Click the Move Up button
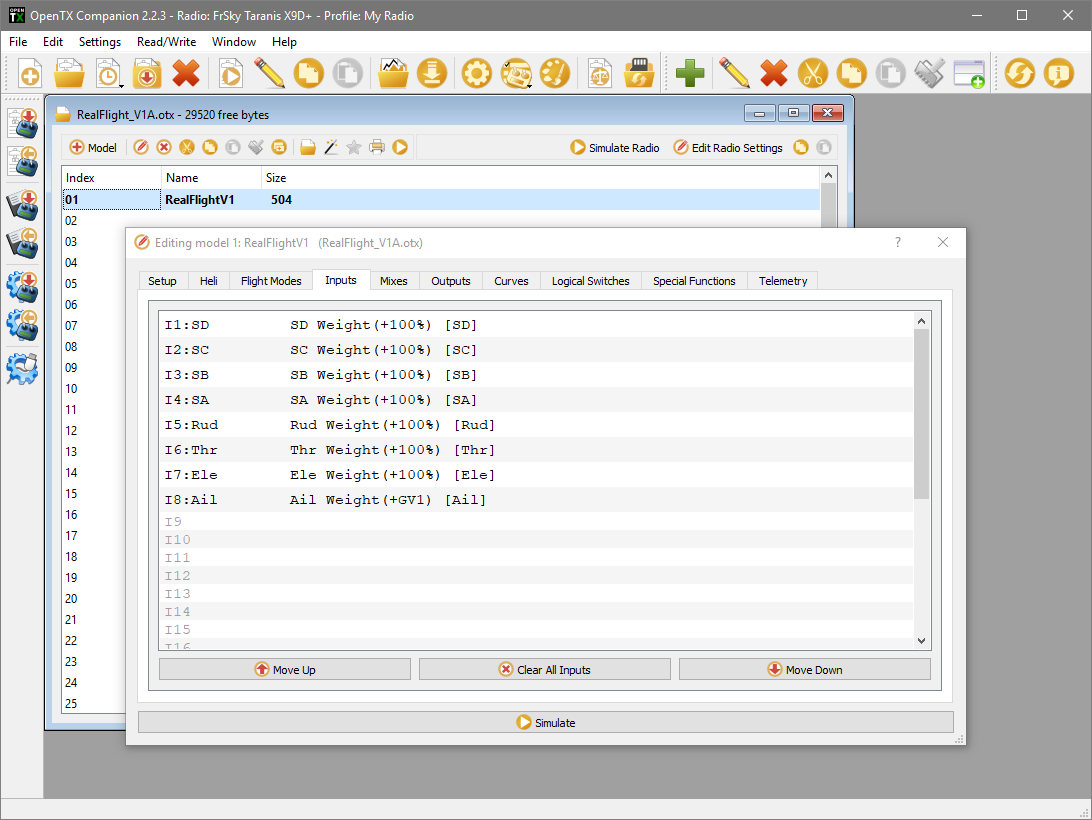 click(285, 670)
